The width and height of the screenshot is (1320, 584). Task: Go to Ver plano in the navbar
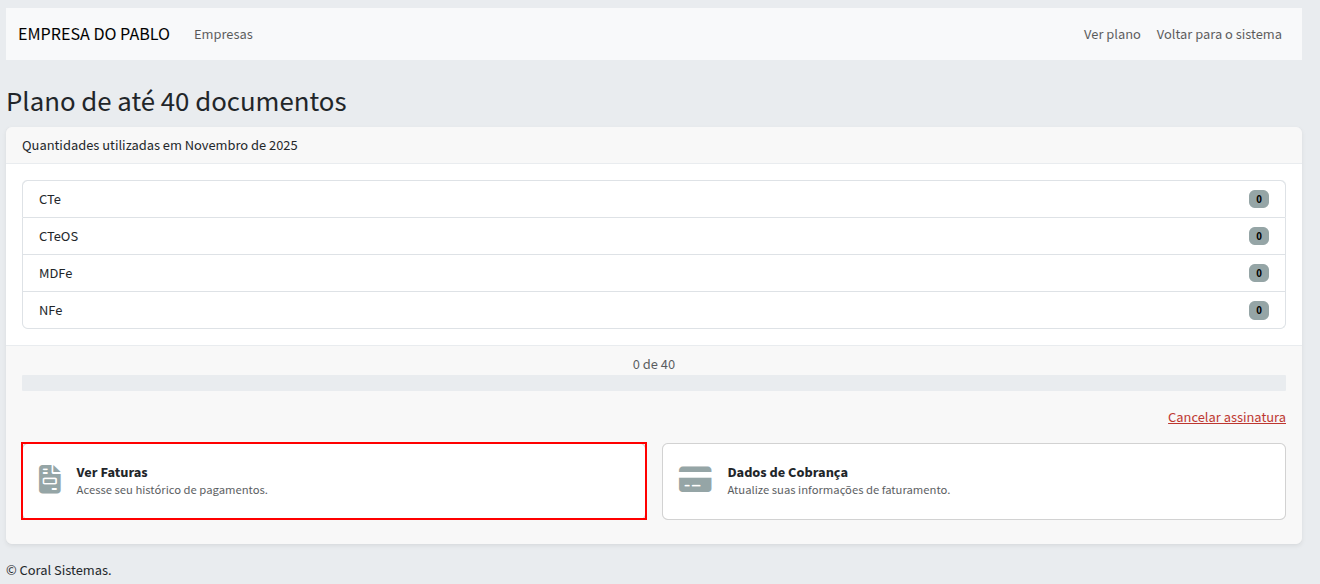click(1111, 34)
